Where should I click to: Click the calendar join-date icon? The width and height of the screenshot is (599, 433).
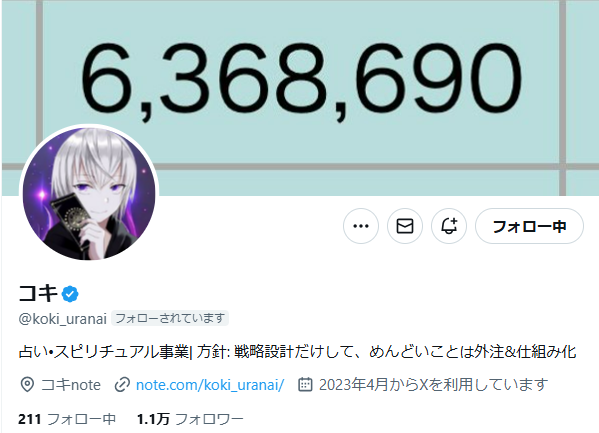tap(305, 384)
